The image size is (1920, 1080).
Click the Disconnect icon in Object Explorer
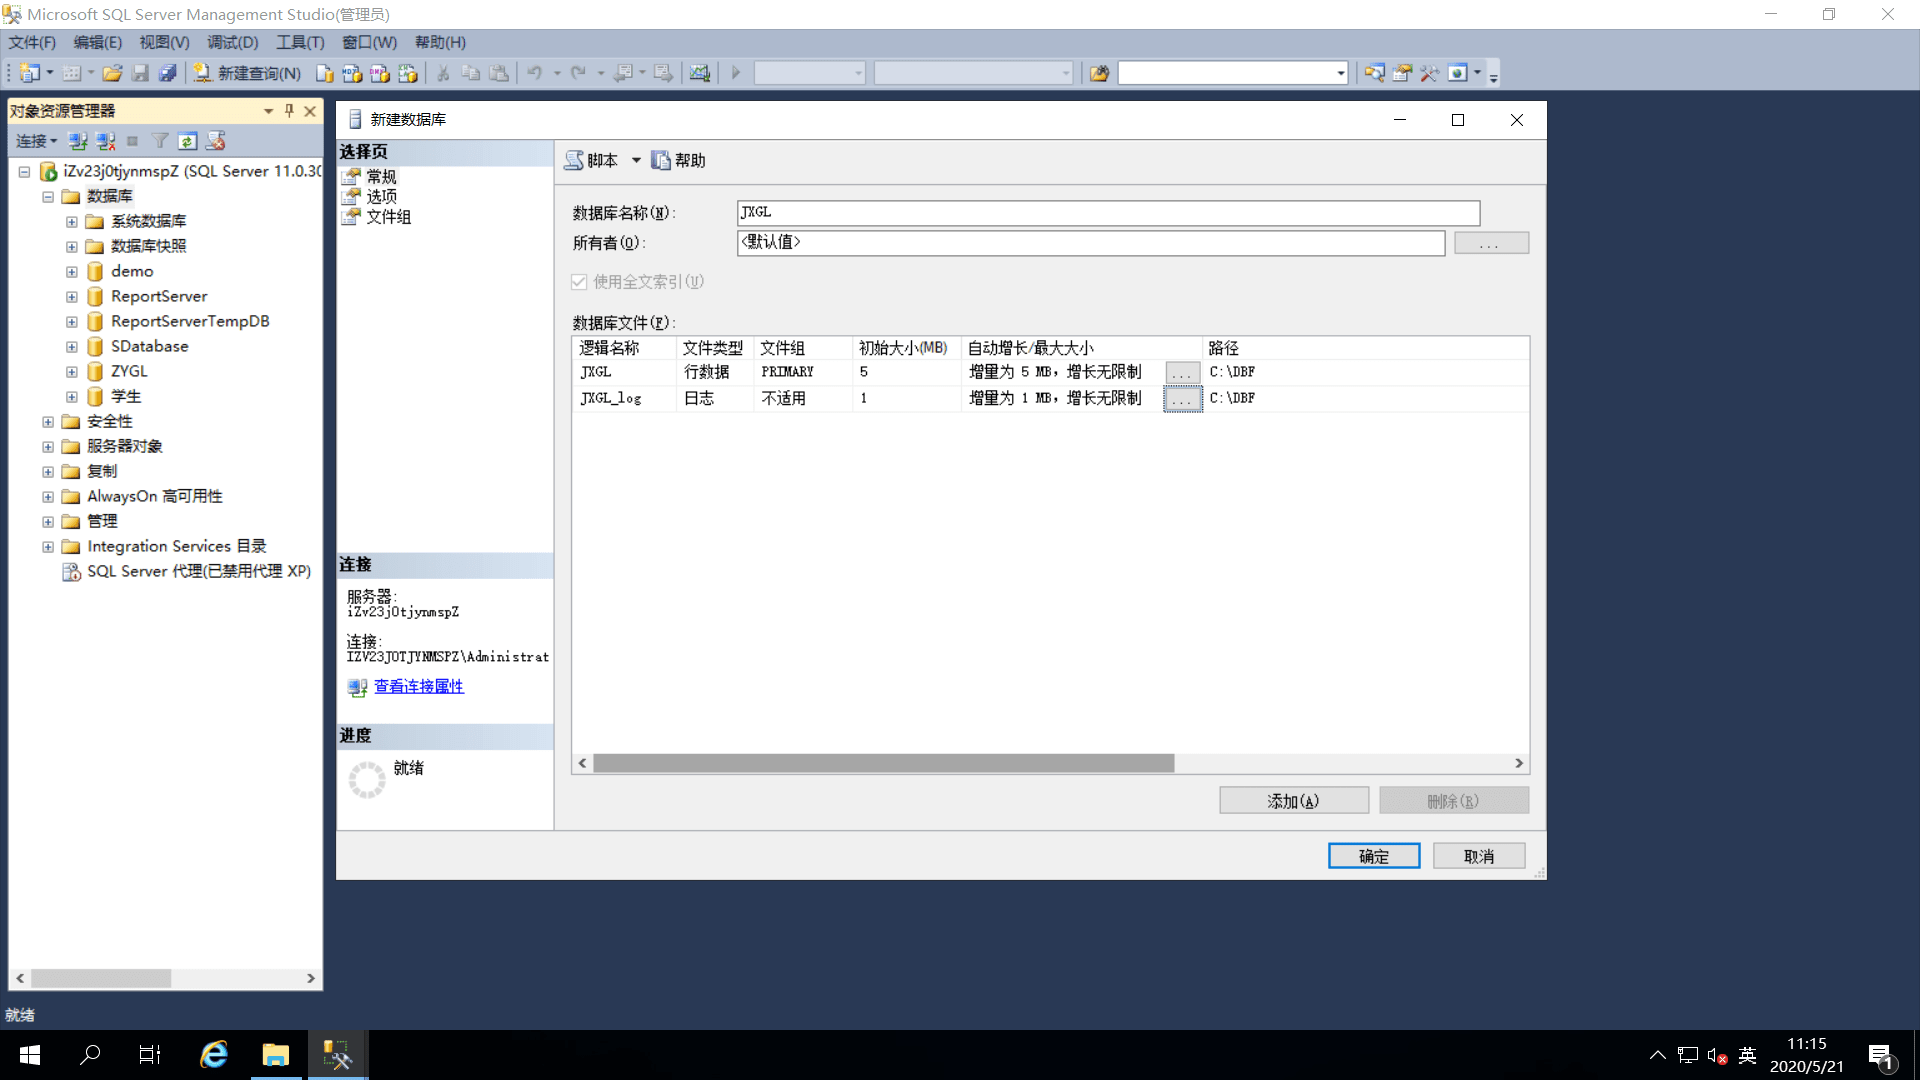[x=105, y=141]
